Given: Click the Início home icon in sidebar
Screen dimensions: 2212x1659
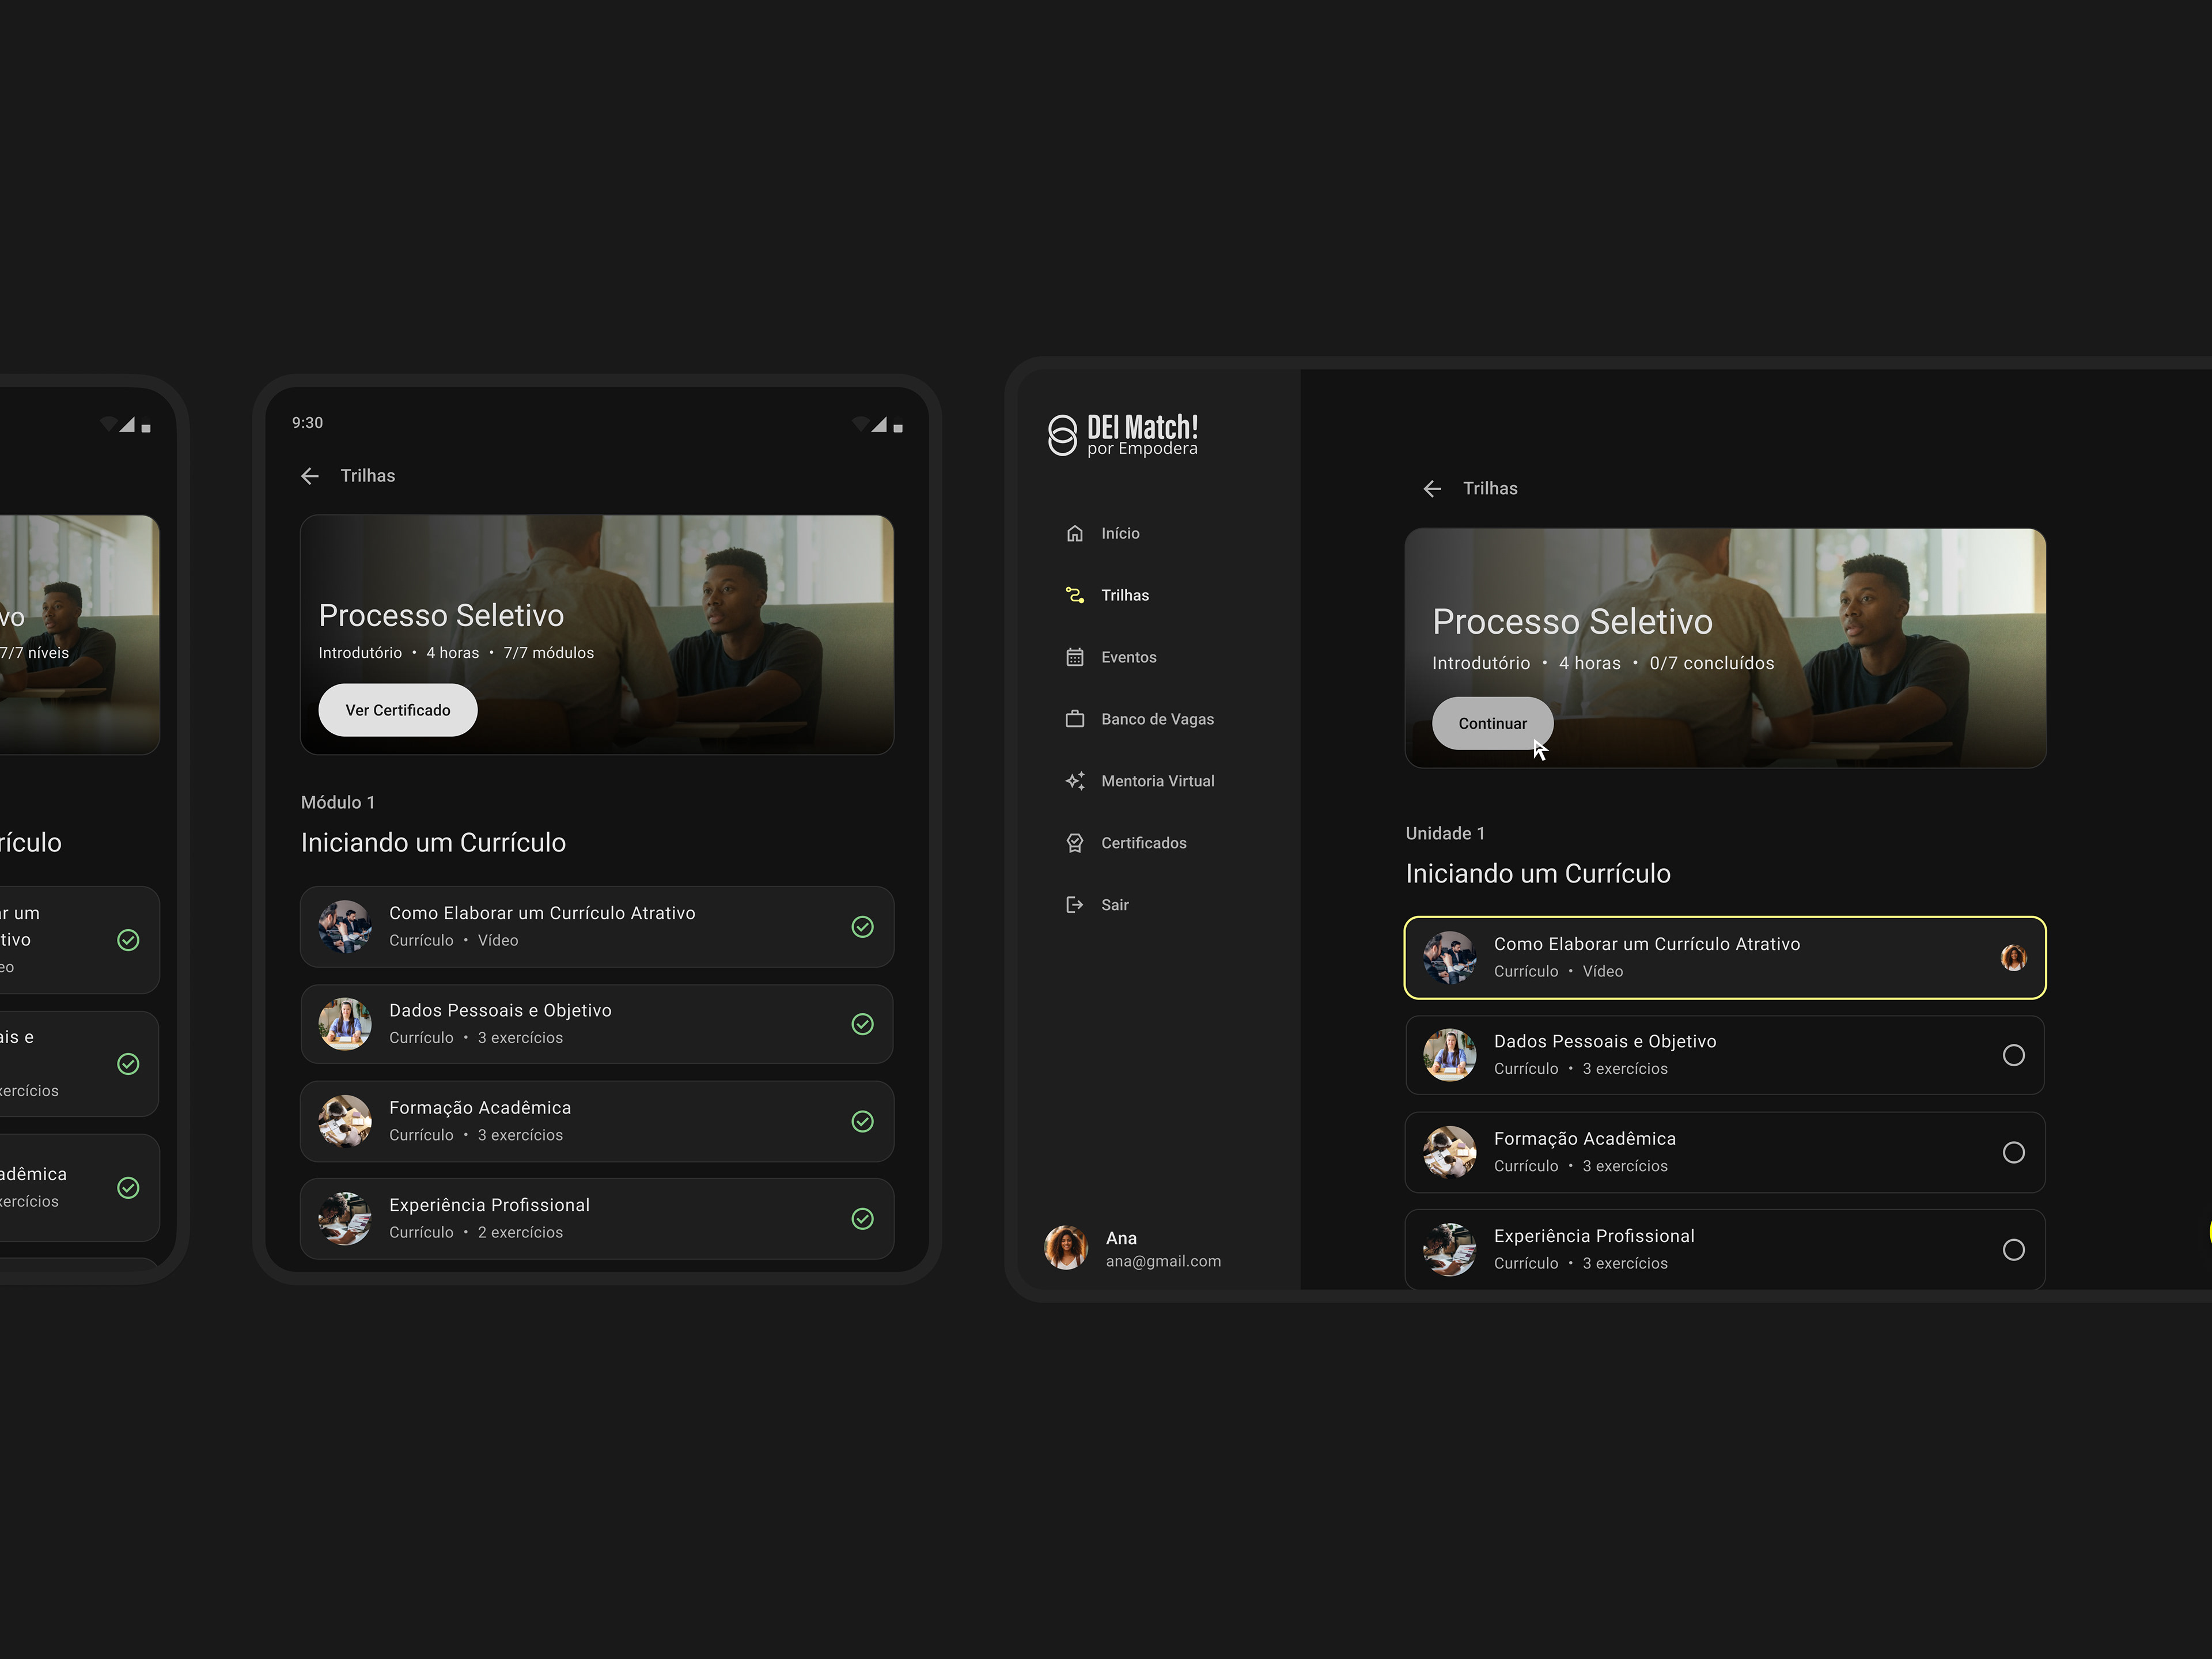Looking at the screenshot, I should (x=1074, y=533).
